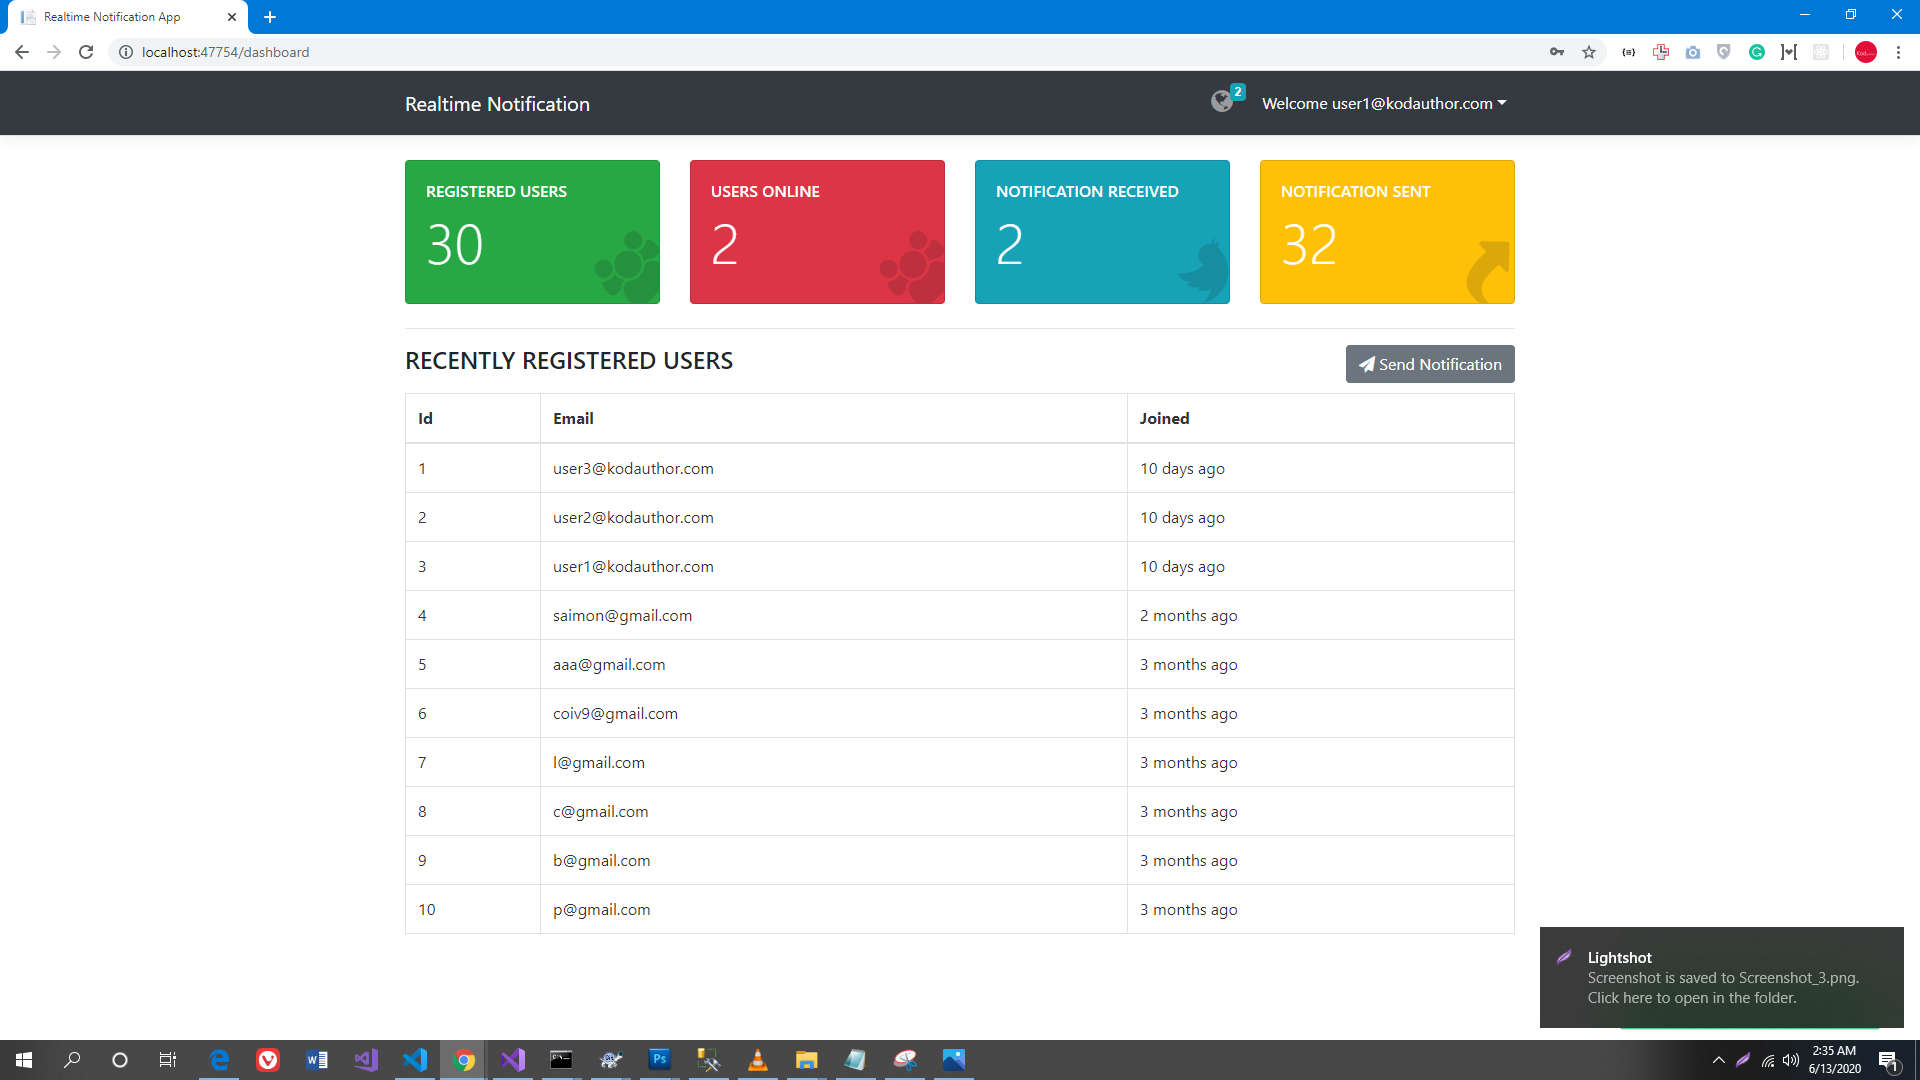
Task: Click the Send Notification button
Action: coord(1429,364)
